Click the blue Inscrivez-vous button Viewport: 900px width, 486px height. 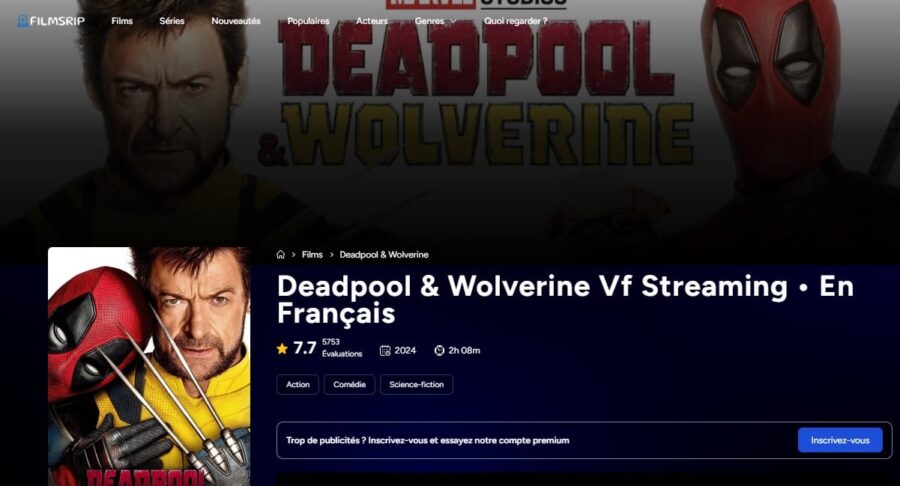(840, 440)
